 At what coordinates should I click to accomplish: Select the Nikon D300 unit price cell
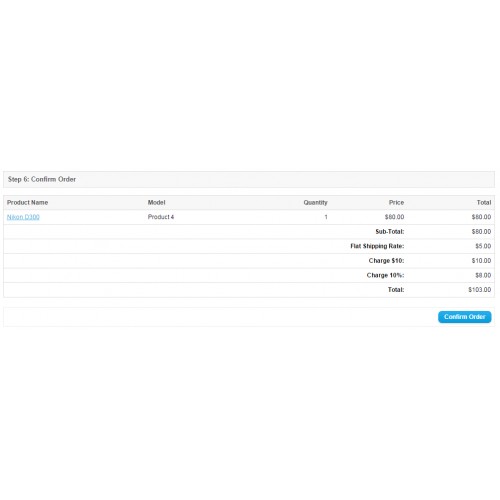(x=394, y=217)
